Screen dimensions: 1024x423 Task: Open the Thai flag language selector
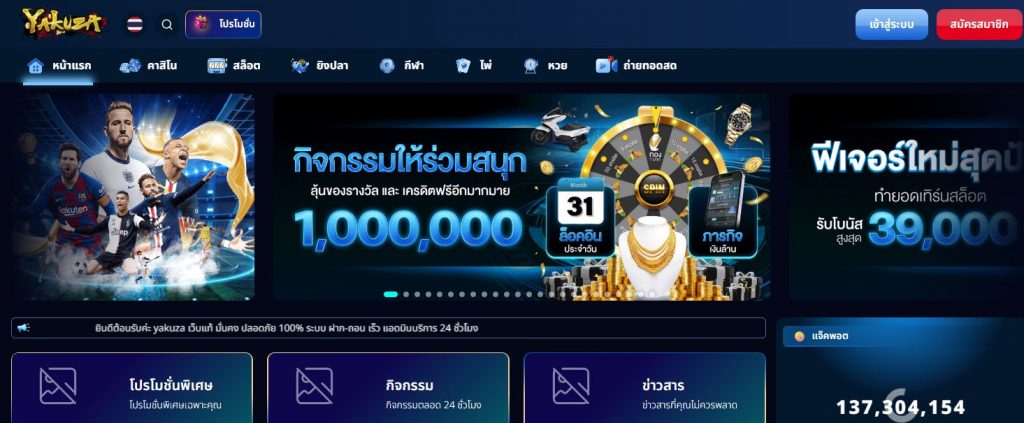pyautogui.click(x=135, y=25)
